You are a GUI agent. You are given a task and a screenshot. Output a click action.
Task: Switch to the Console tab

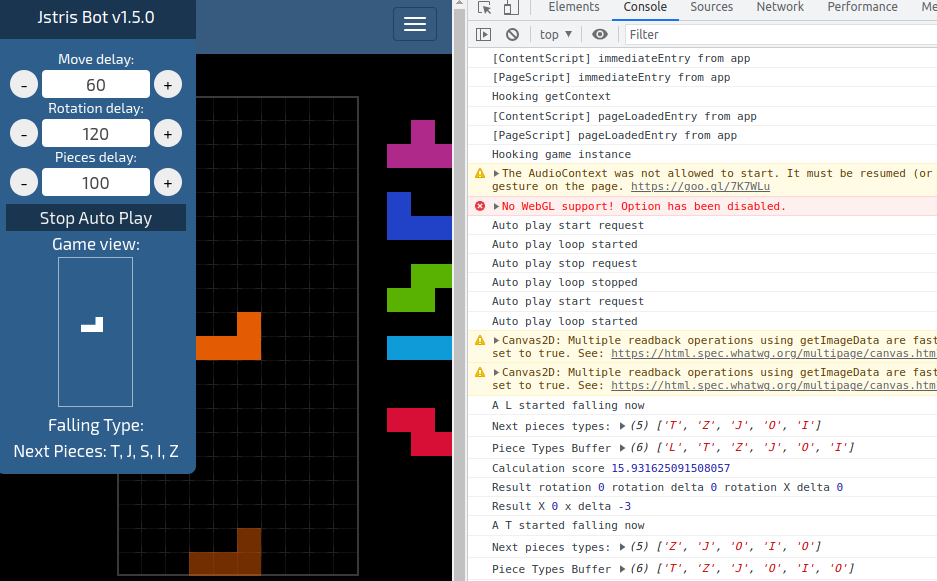(x=645, y=7)
